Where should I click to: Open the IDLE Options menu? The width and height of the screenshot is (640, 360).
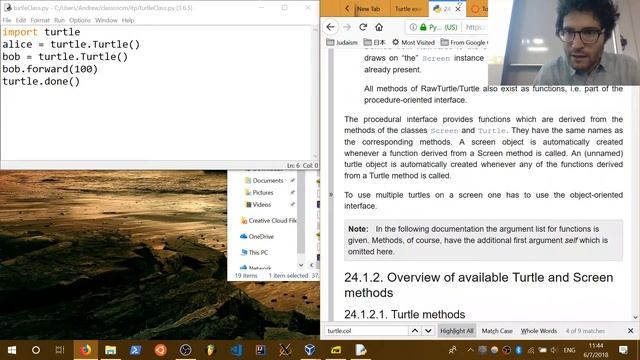pos(80,20)
